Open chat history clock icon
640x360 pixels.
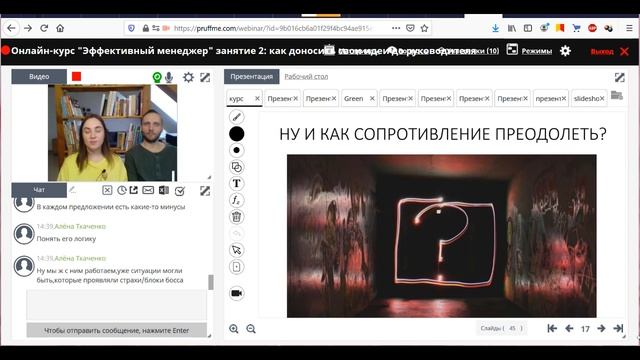[122, 190]
